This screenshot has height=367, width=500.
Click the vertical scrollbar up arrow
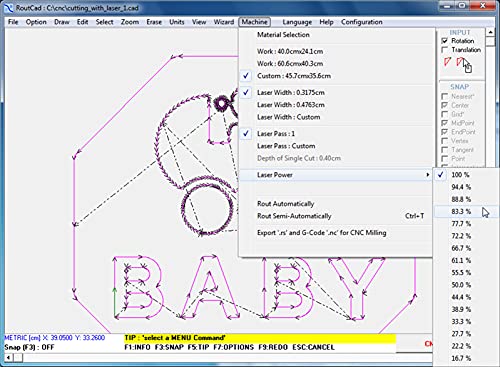coord(490,32)
